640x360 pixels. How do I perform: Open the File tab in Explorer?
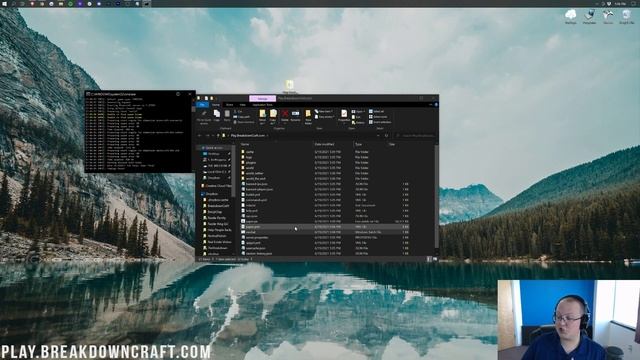pos(202,105)
